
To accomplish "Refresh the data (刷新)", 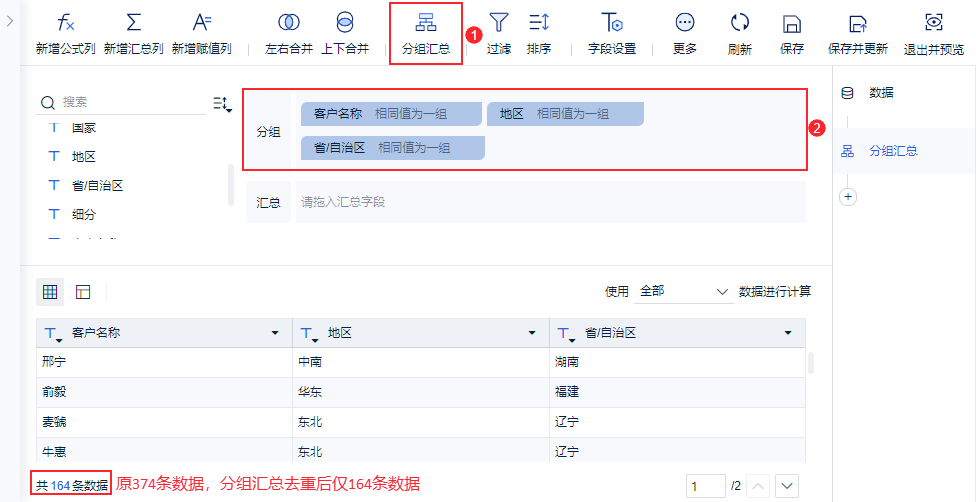I will tap(739, 34).
